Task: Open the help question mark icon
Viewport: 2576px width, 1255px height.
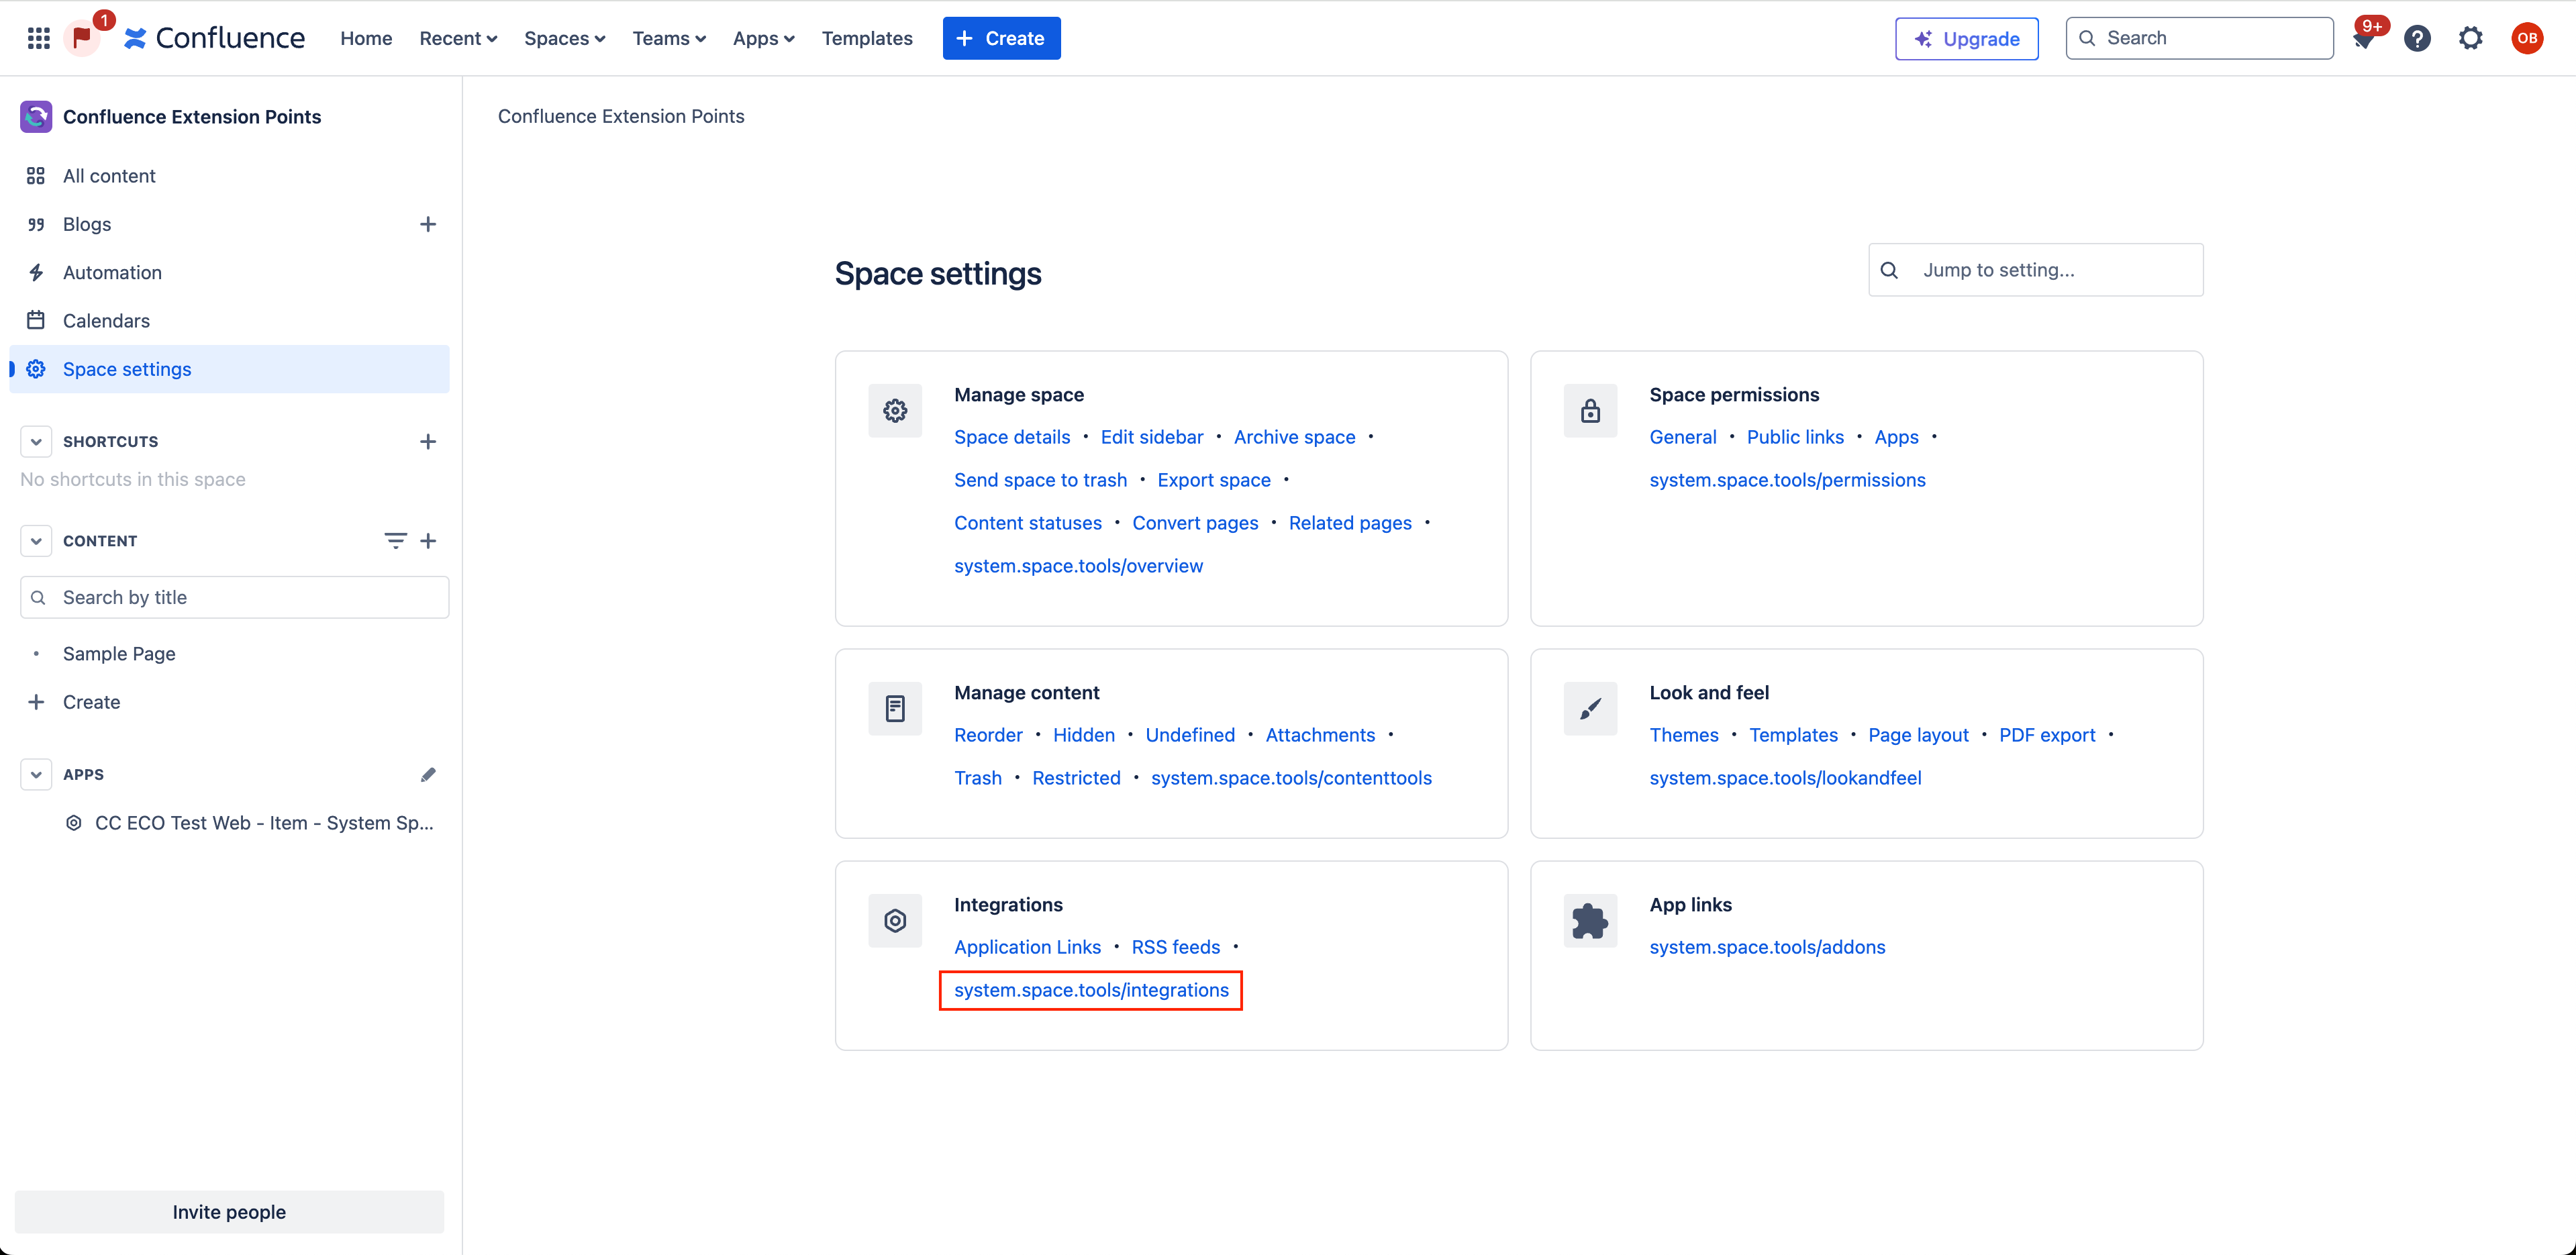Action: pos(2417,38)
